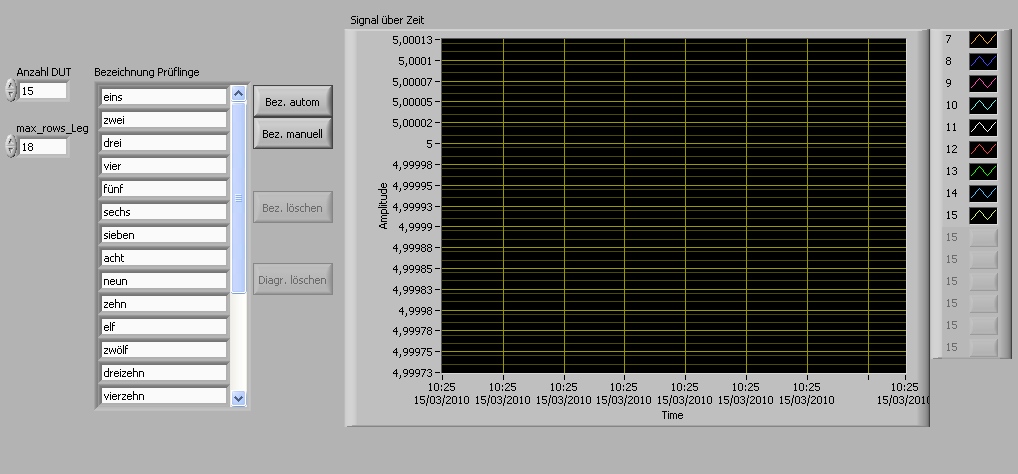This screenshot has width=1018, height=474.
Task: Select the 'acht' entry field
Action: 163,258
